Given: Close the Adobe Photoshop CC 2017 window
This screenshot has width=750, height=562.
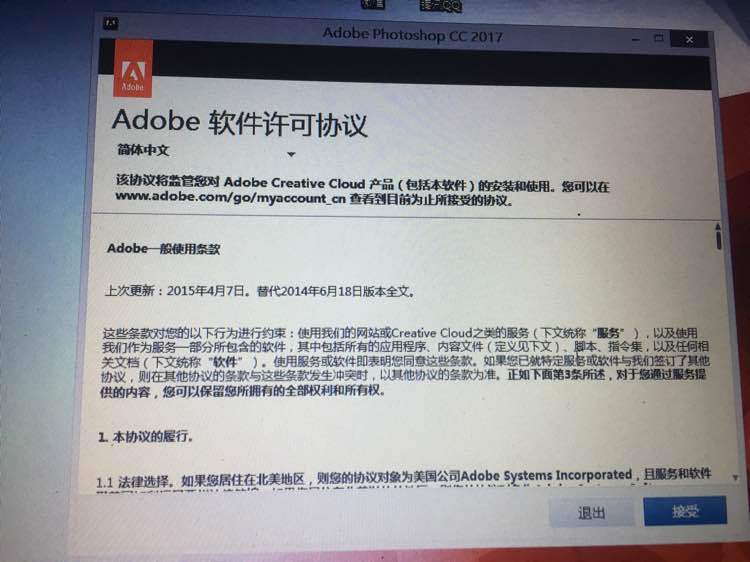Looking at the screenshot, I should [689, 40].
